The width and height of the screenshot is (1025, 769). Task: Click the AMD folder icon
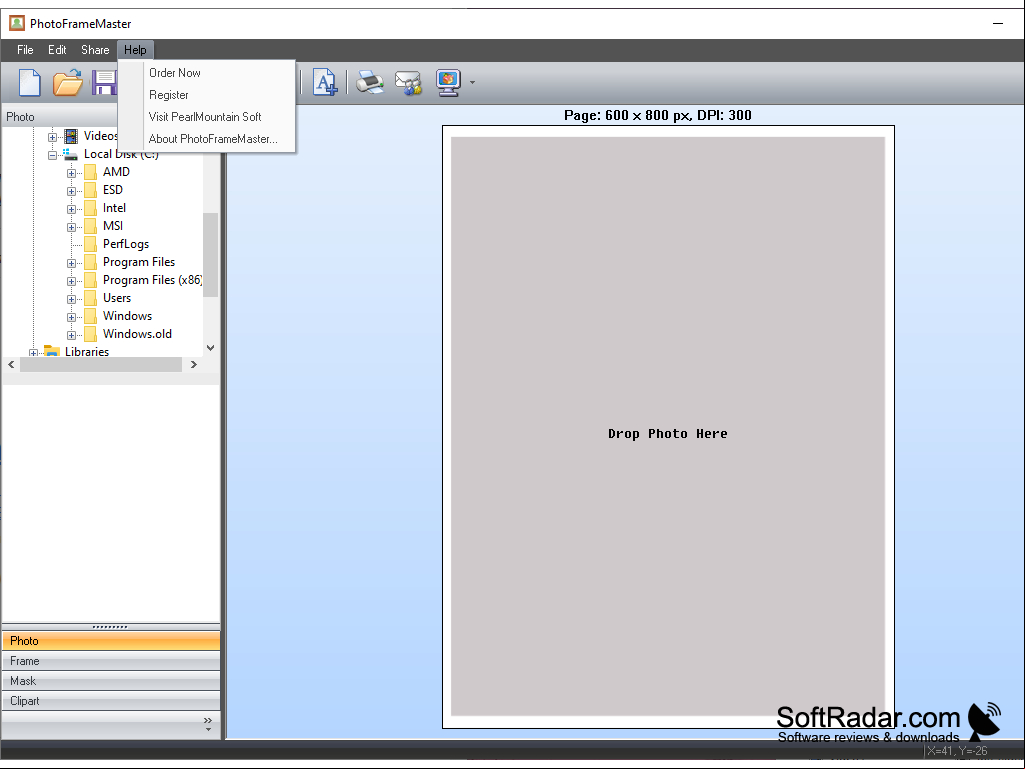[91, 172]
